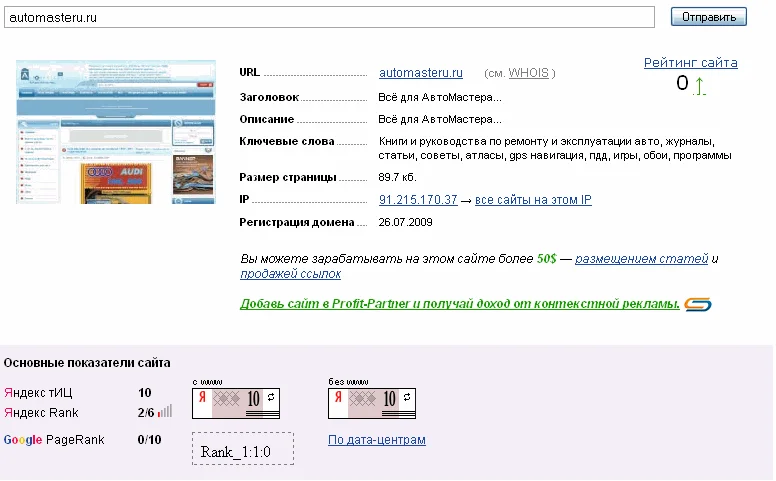Click the green up-arrow rating icon

(699, 86)
